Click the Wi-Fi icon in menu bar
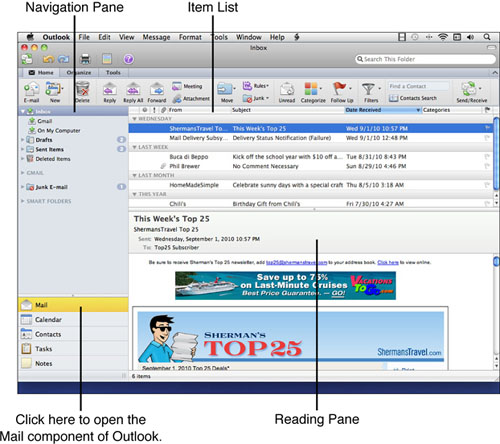Viewport: 500px width, 444px height. click(x=443, y=37)
